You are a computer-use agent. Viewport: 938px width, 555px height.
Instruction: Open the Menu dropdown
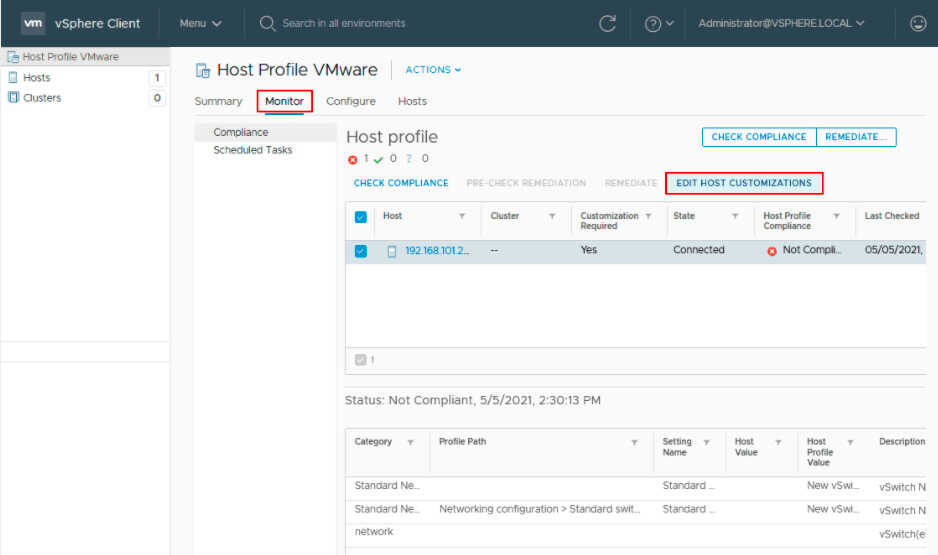[x=200, y=23]
